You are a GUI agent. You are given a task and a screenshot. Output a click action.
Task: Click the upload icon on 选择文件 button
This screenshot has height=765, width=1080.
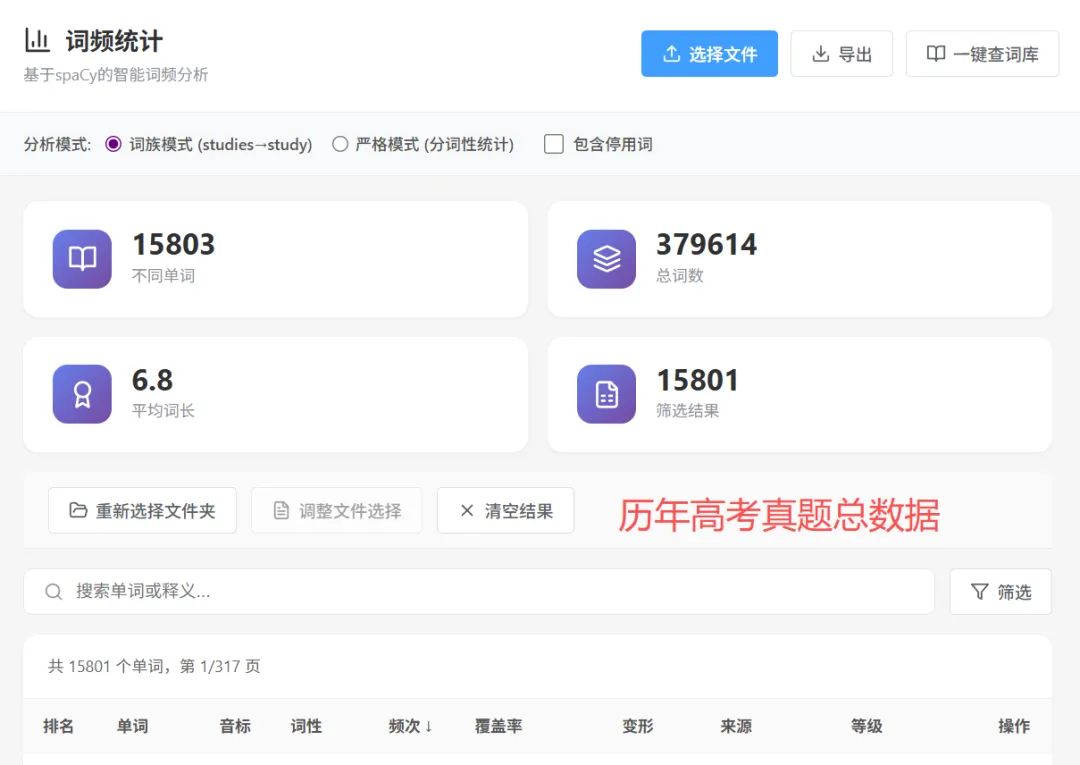pos(671,53)
